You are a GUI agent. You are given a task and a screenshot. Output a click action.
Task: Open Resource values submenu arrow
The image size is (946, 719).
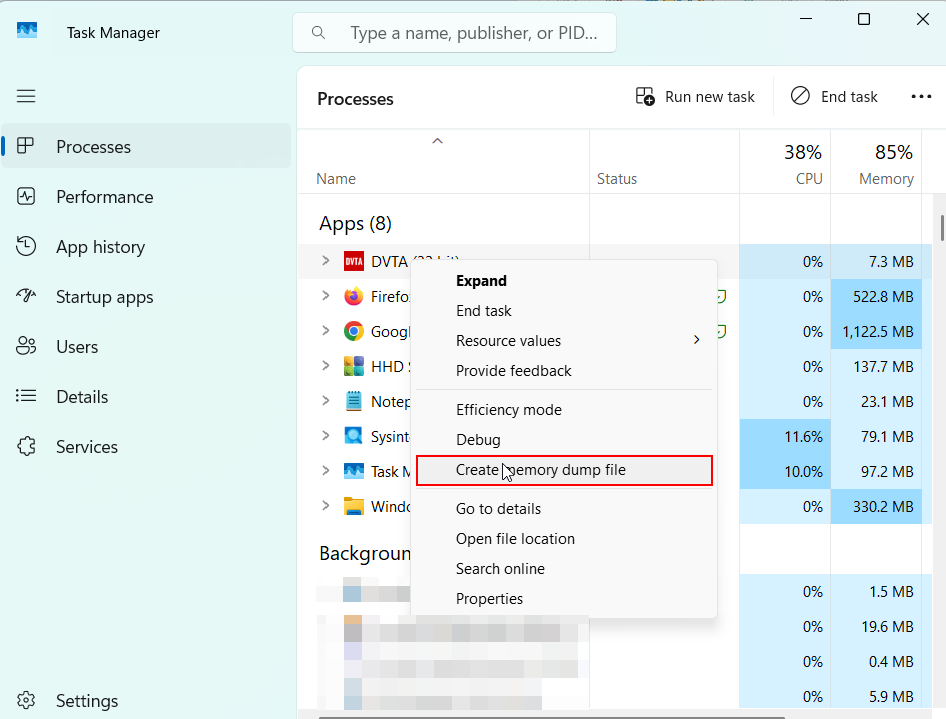pos(696,341)
